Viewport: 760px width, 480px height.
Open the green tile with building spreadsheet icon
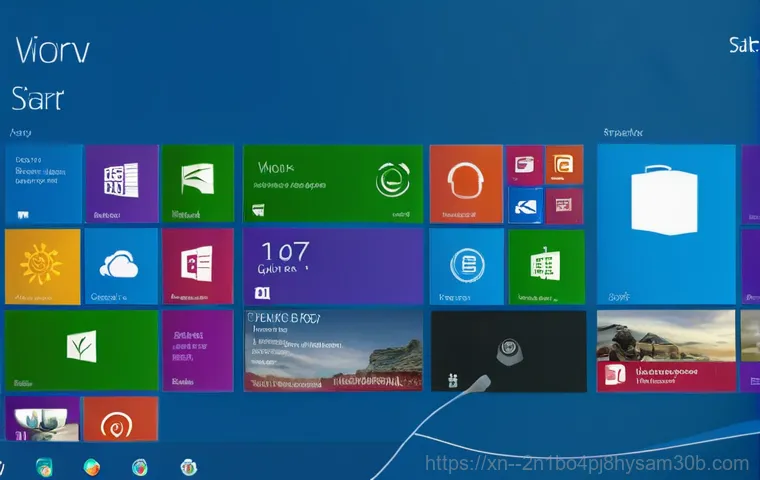coord(546,267)
